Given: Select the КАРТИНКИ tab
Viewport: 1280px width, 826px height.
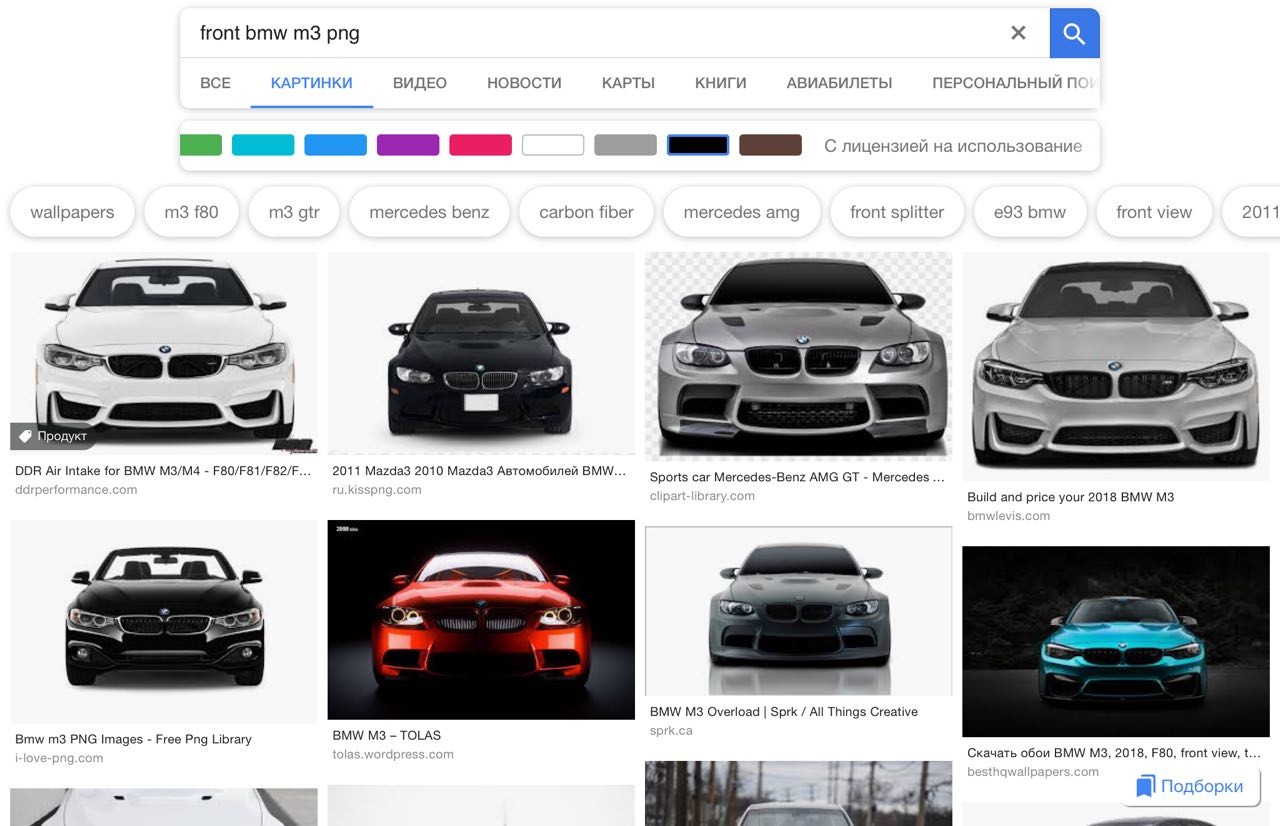Looking at the screenshot, I should [311, 83].
